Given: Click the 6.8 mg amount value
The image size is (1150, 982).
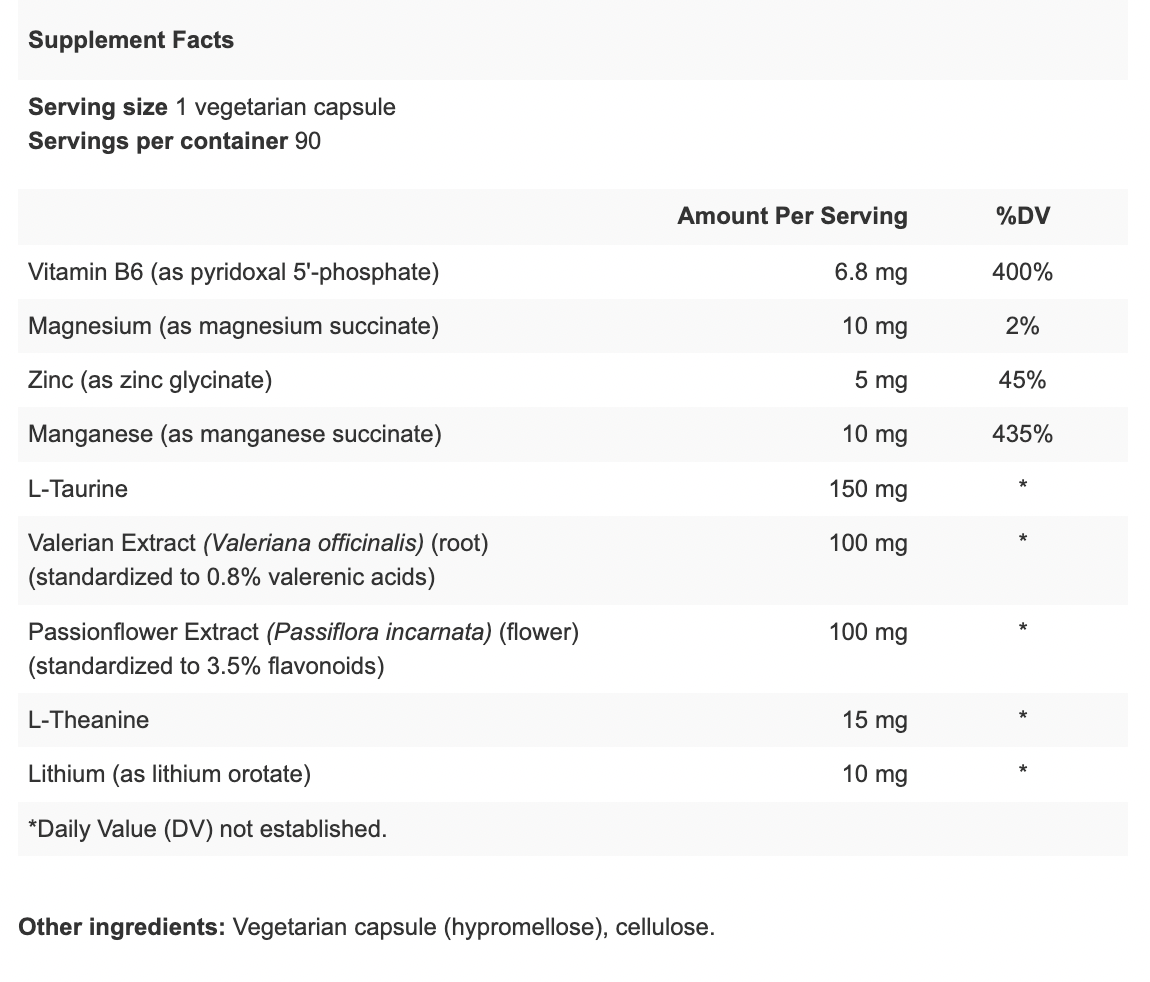Looking at the screenshot, I should (x=871, y=272).
